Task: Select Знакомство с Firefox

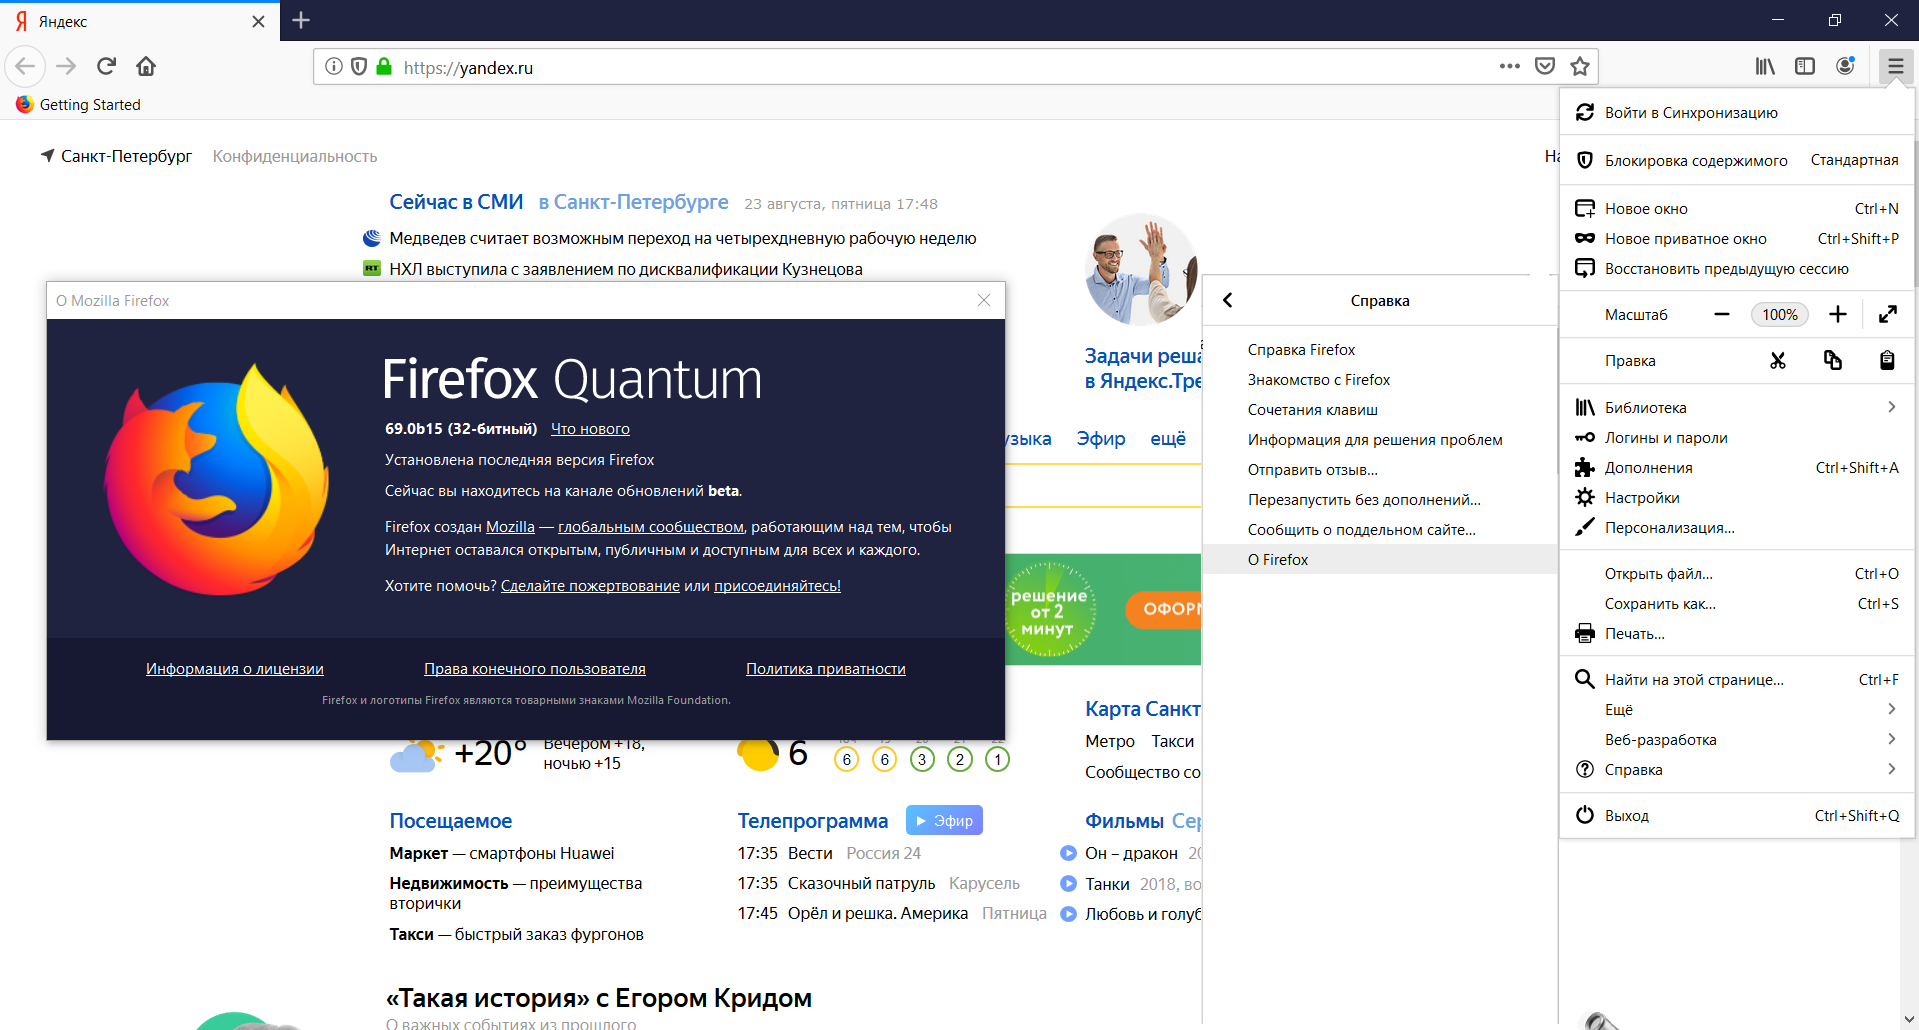Action: (1380, 380)
